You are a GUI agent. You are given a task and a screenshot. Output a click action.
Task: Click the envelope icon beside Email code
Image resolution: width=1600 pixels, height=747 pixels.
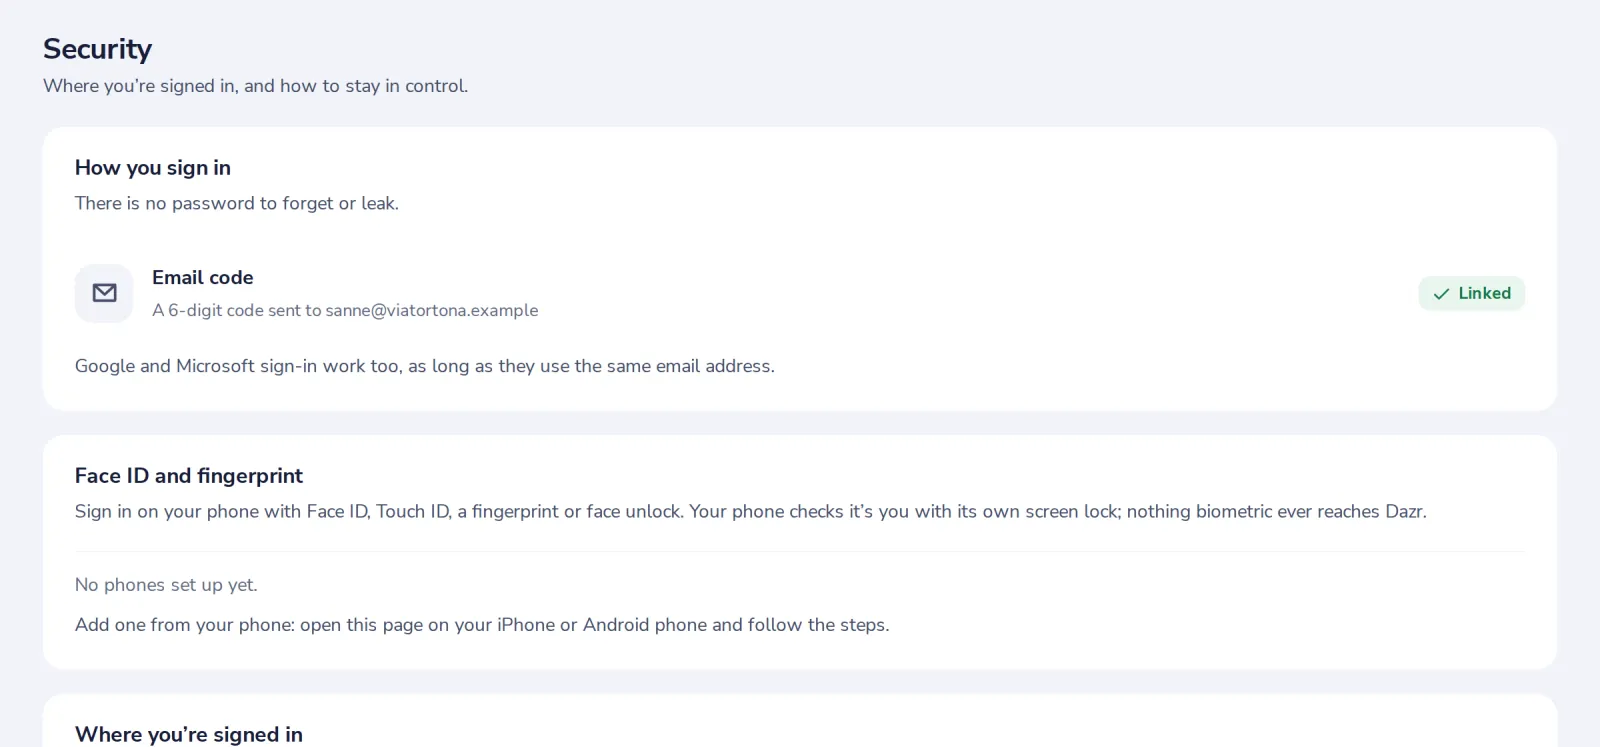104,293
